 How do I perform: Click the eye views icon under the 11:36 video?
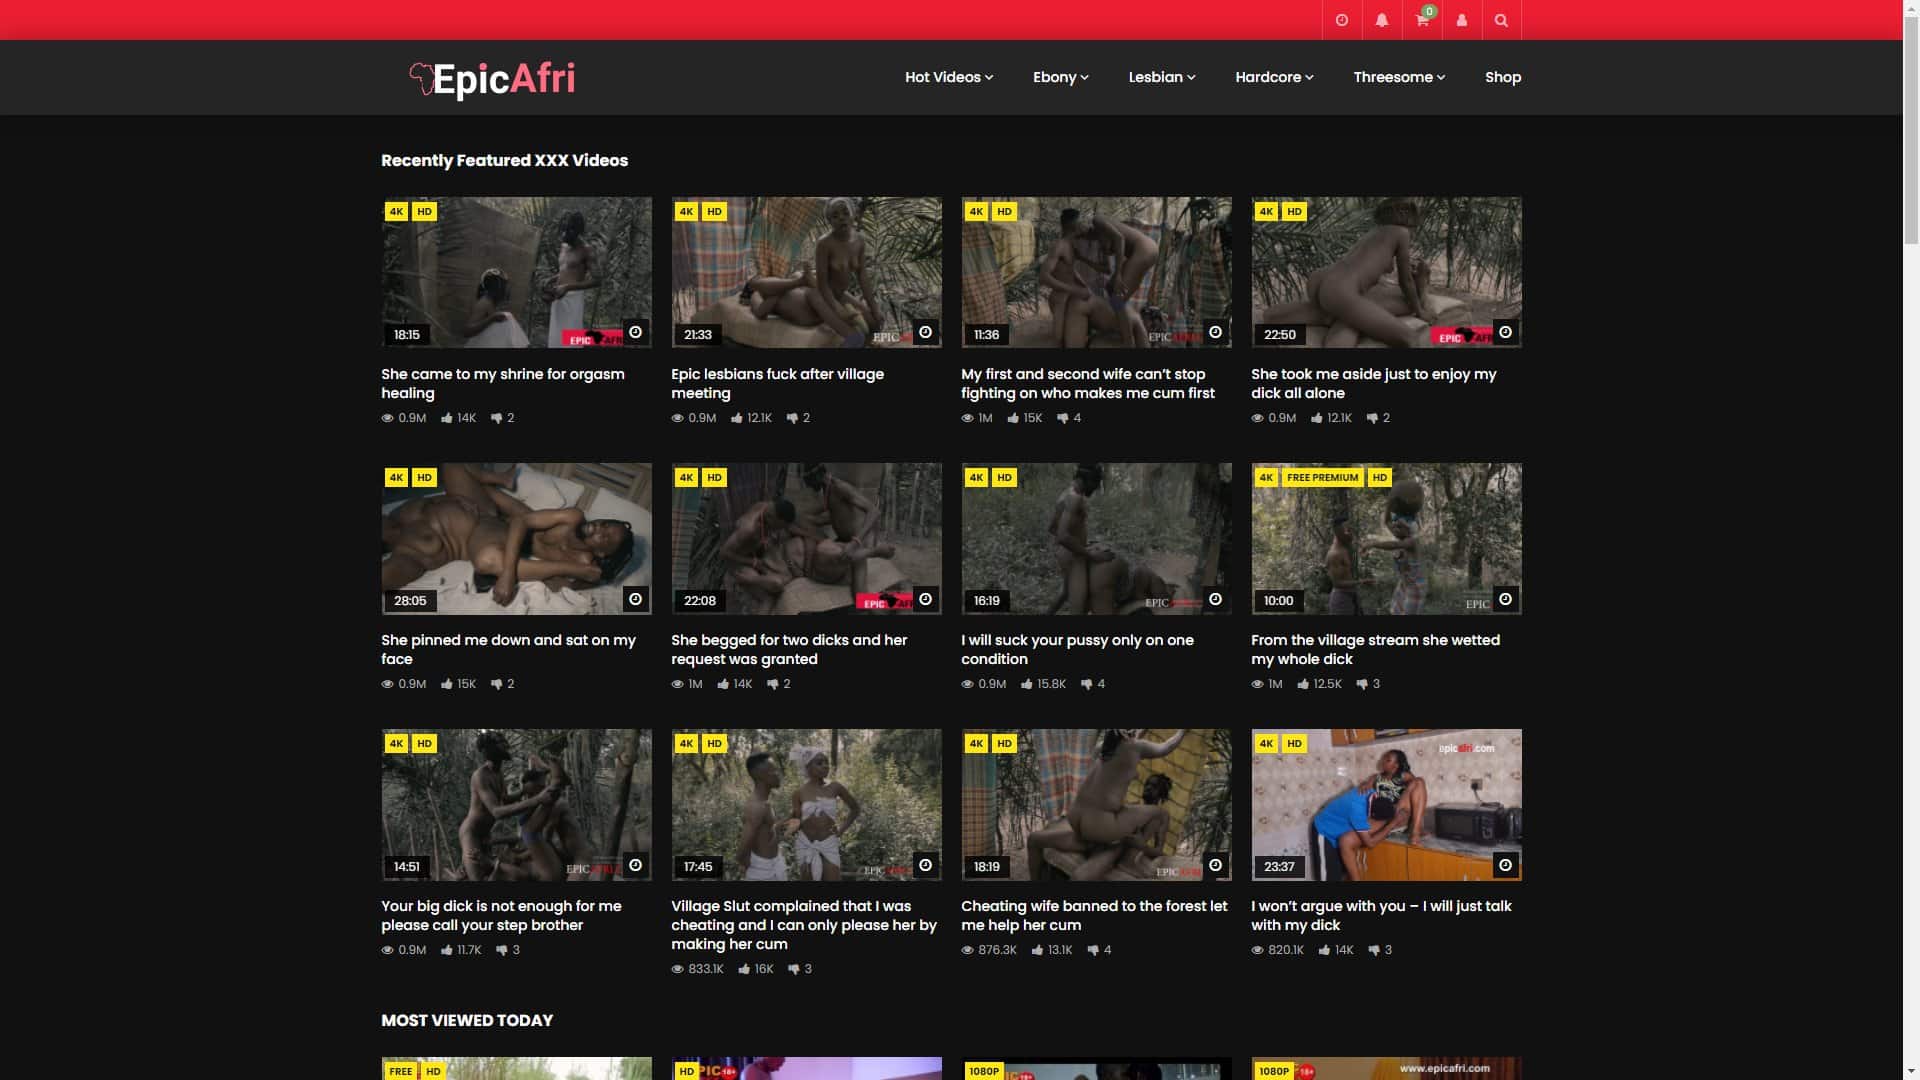(x=966, y=418)
